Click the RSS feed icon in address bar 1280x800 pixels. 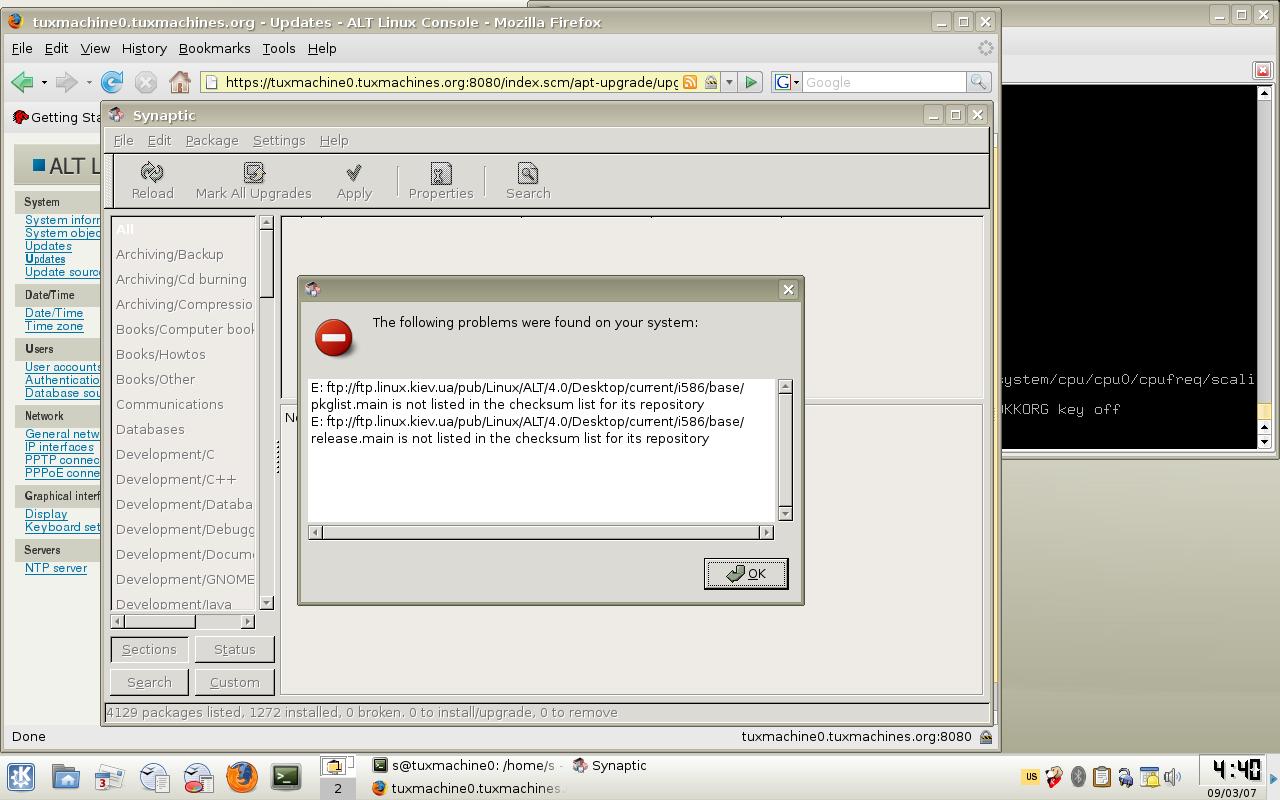pyautogui.click(x=690, y=82)
